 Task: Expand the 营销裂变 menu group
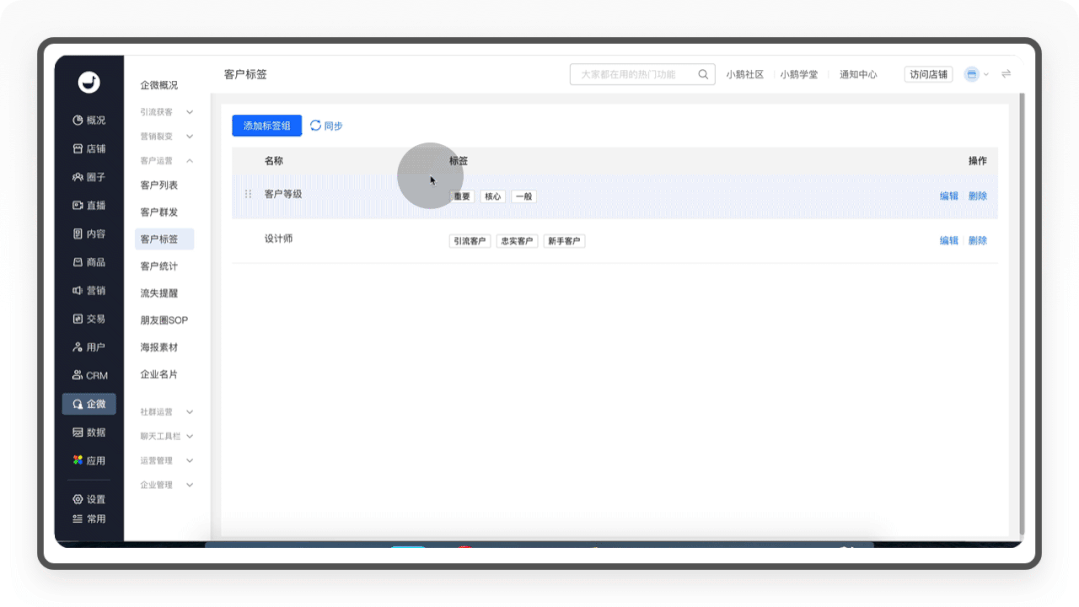click(x=167, y=136)
